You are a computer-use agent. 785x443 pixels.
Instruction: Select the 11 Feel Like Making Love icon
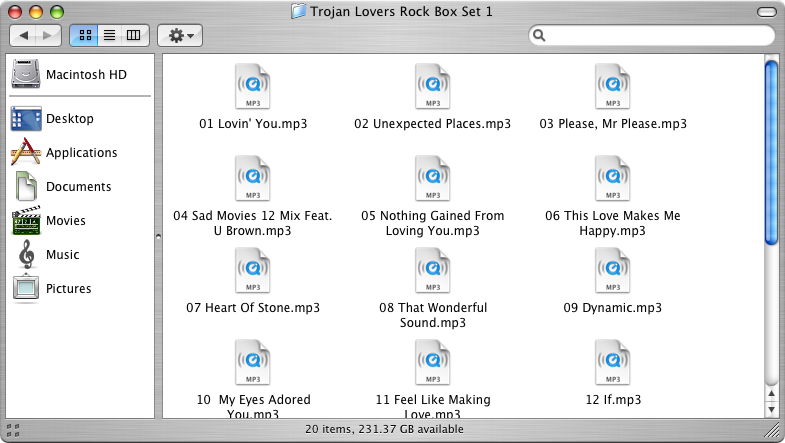[433, 362]
